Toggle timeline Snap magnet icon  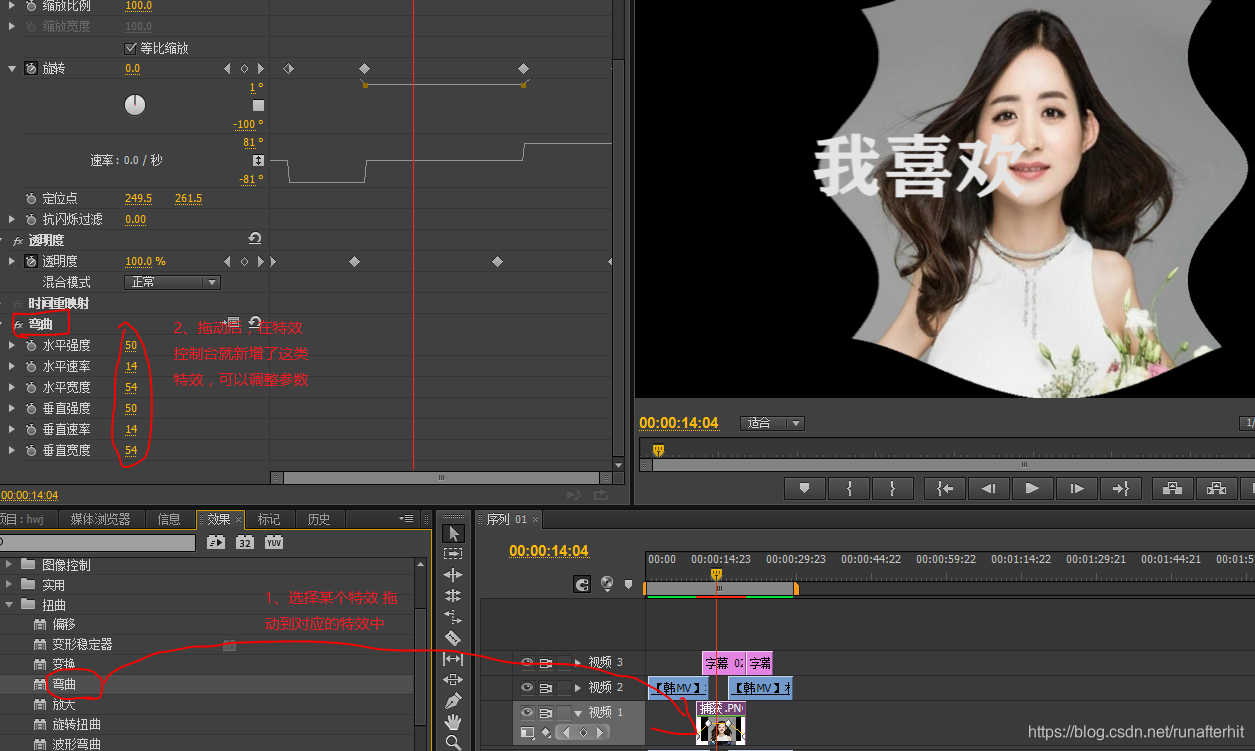click(x=582, y=584)
